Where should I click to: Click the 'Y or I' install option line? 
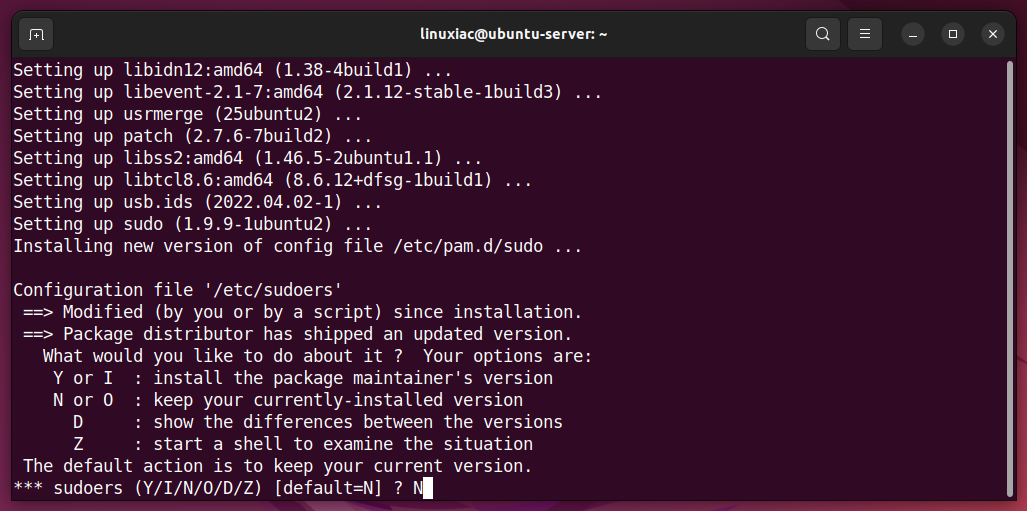(303, 378)
